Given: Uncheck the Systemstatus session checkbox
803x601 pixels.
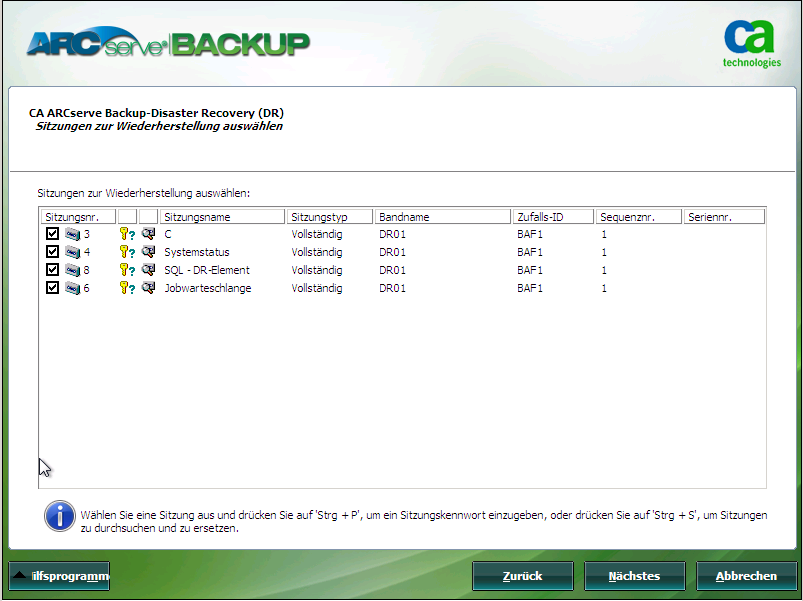Looking at the screenshot, I should click(x=53, y=252).
